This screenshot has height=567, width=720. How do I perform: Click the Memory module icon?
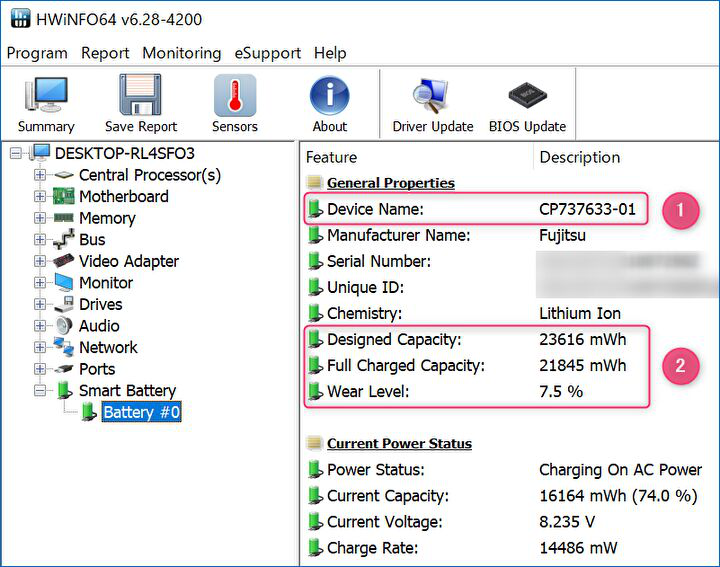pos(63,217)
